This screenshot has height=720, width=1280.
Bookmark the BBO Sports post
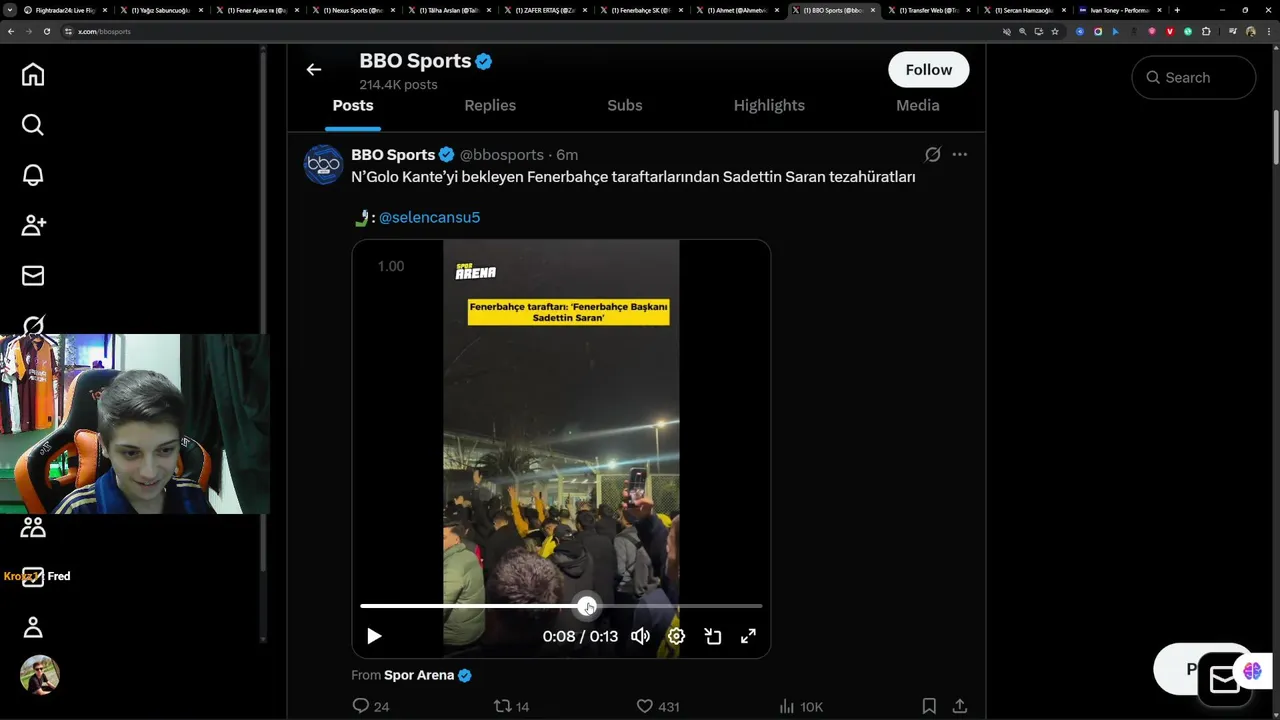(x=929, y=706)
